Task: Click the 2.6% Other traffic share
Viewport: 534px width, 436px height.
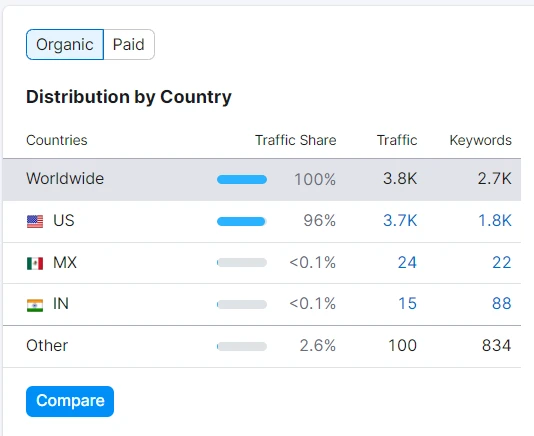Action: pos(318,346)
